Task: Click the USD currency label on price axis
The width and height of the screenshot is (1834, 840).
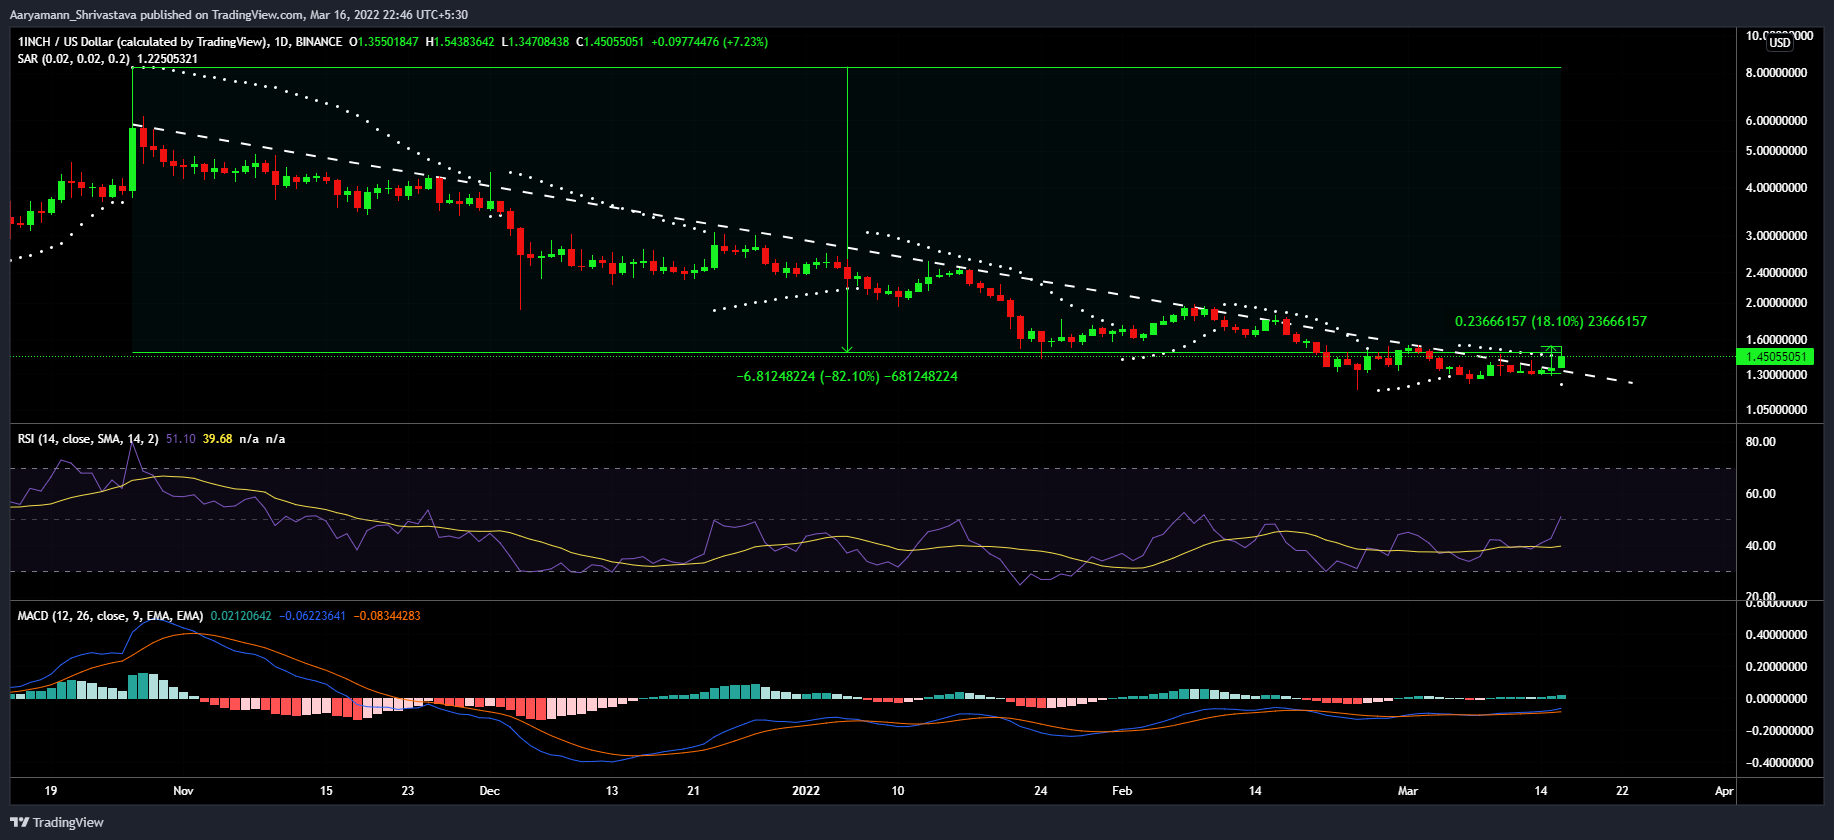Action: click(1780, 43)
